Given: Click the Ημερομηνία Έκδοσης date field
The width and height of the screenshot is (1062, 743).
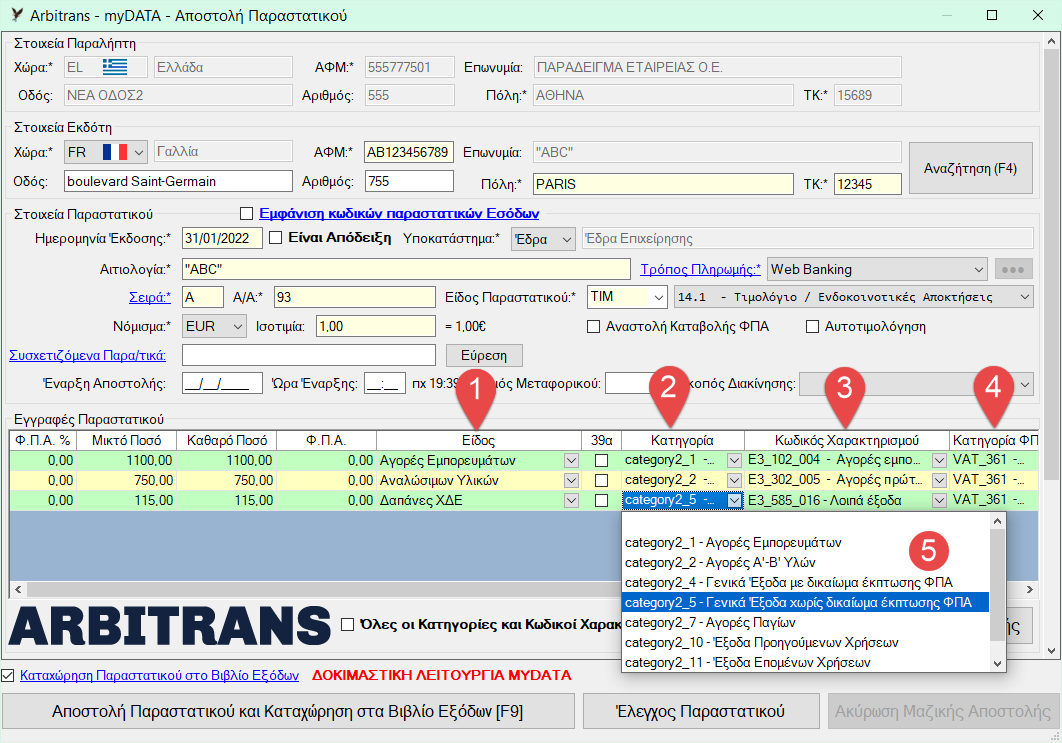Looking at the screenshot, I should pyautogui.click(x=222, y=238).
